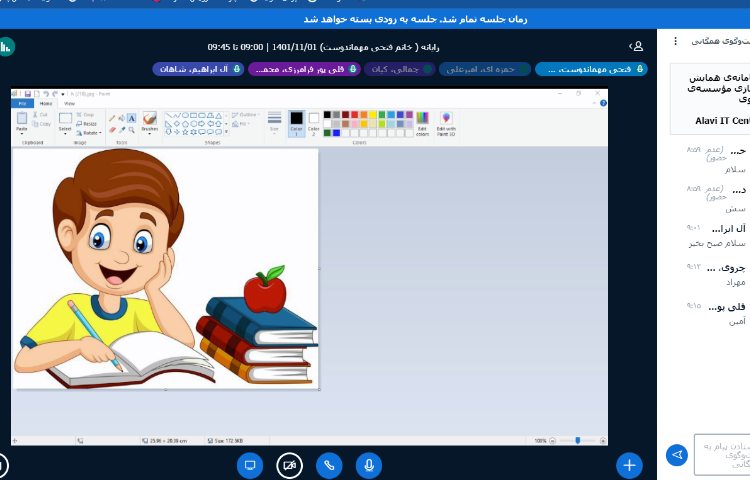Open the Rotate dropdown menu
Image resolution: width=750 pixels, height=480 pixels.
pos(89,133)
